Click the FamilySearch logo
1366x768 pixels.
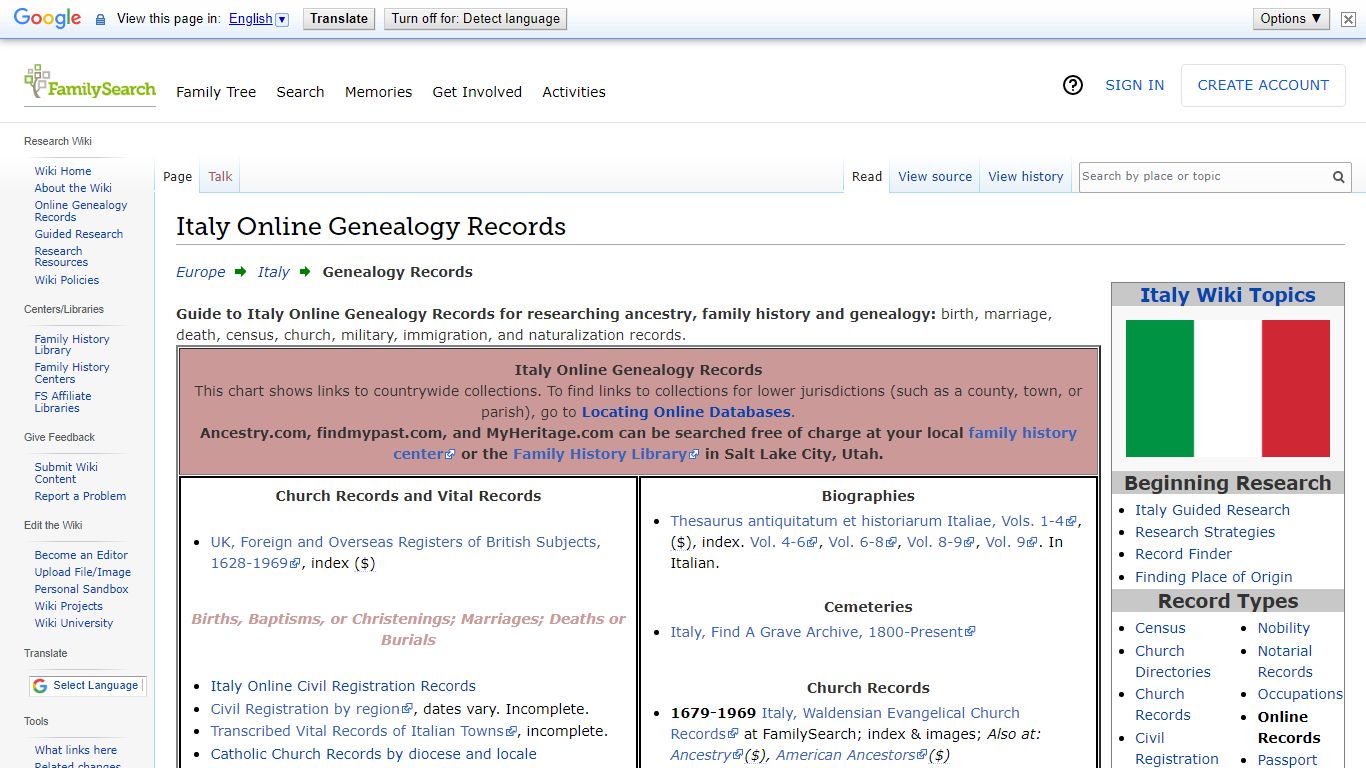coord(90,84)
